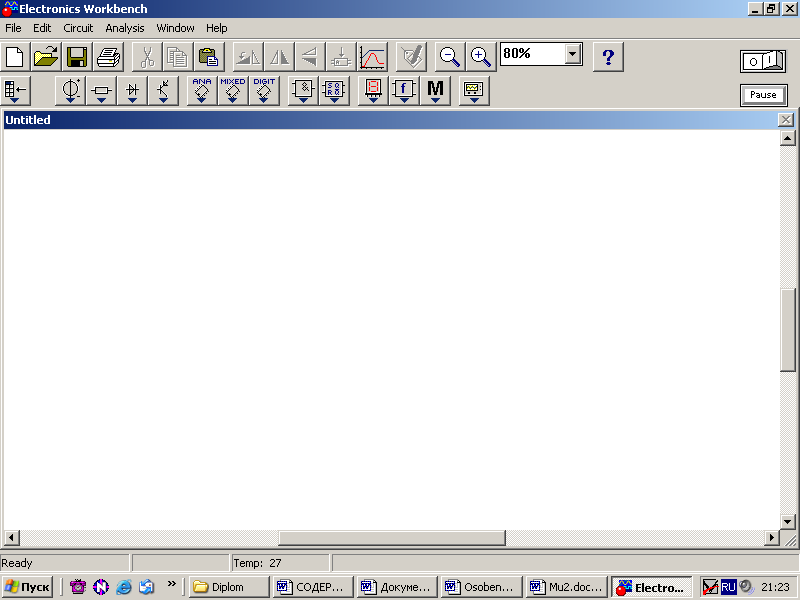
Task: Open the Logic Gates parts bin
Action: [x=303, y=91]
